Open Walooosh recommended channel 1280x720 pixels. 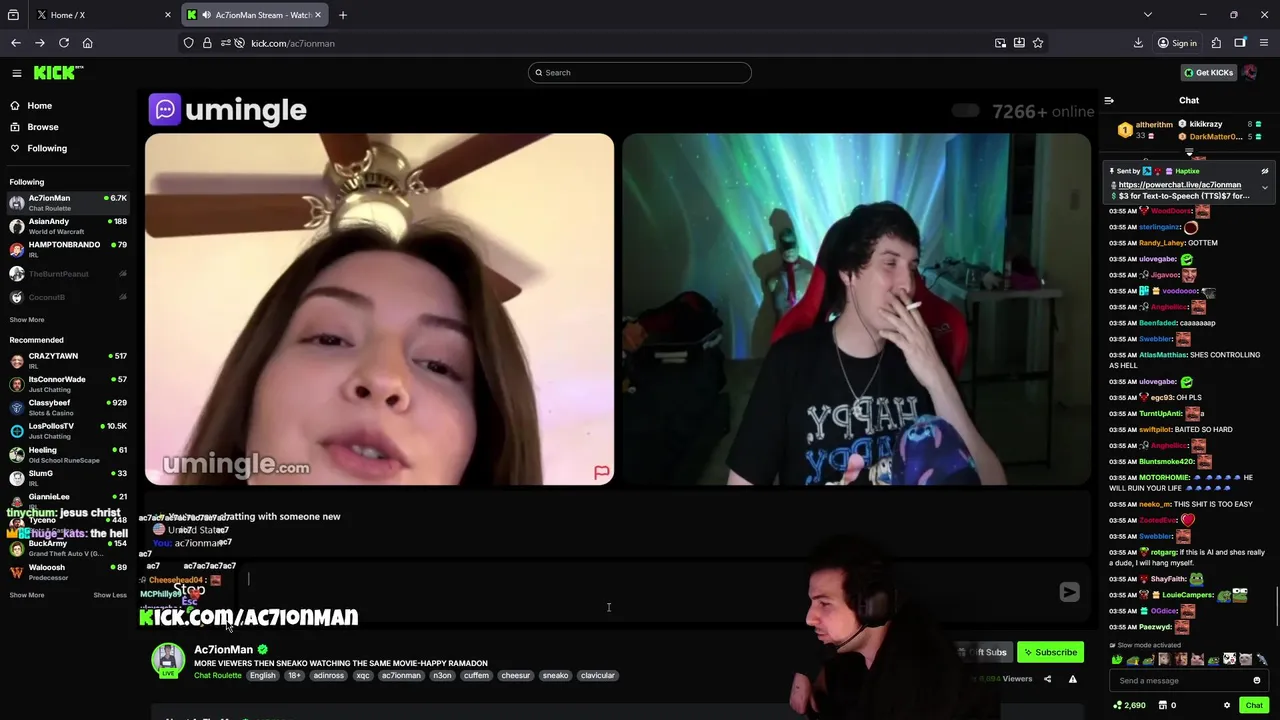coord(68,572)
